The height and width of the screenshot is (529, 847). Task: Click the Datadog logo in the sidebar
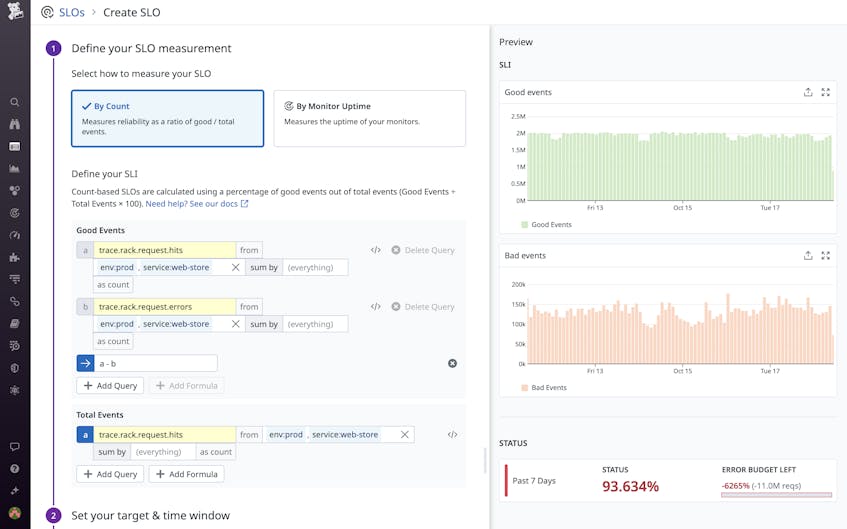click(15, 11)
